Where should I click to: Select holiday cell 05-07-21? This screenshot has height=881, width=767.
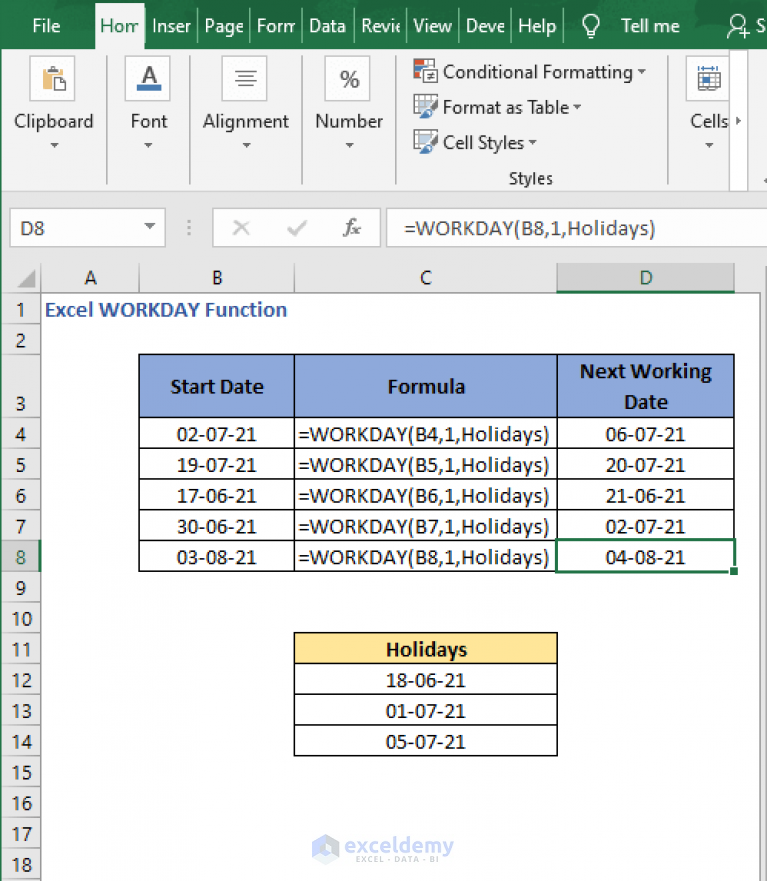(426, 742)
